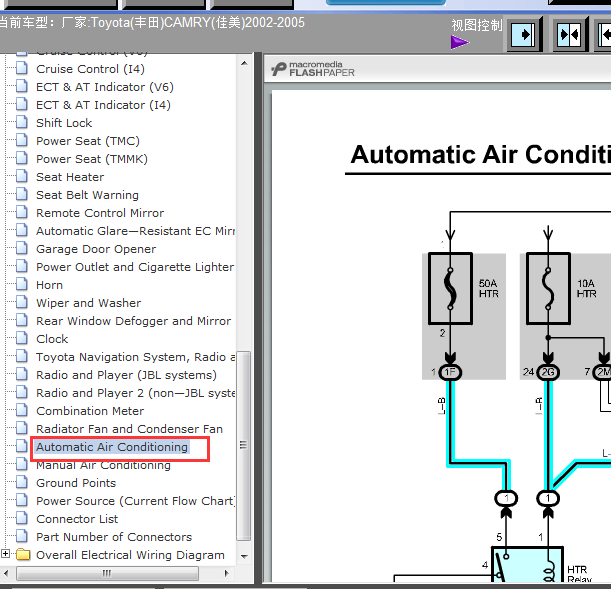Open Automatic Glare-Resistant EC Mirror entry
611x589 pixels.
point(136,231)
